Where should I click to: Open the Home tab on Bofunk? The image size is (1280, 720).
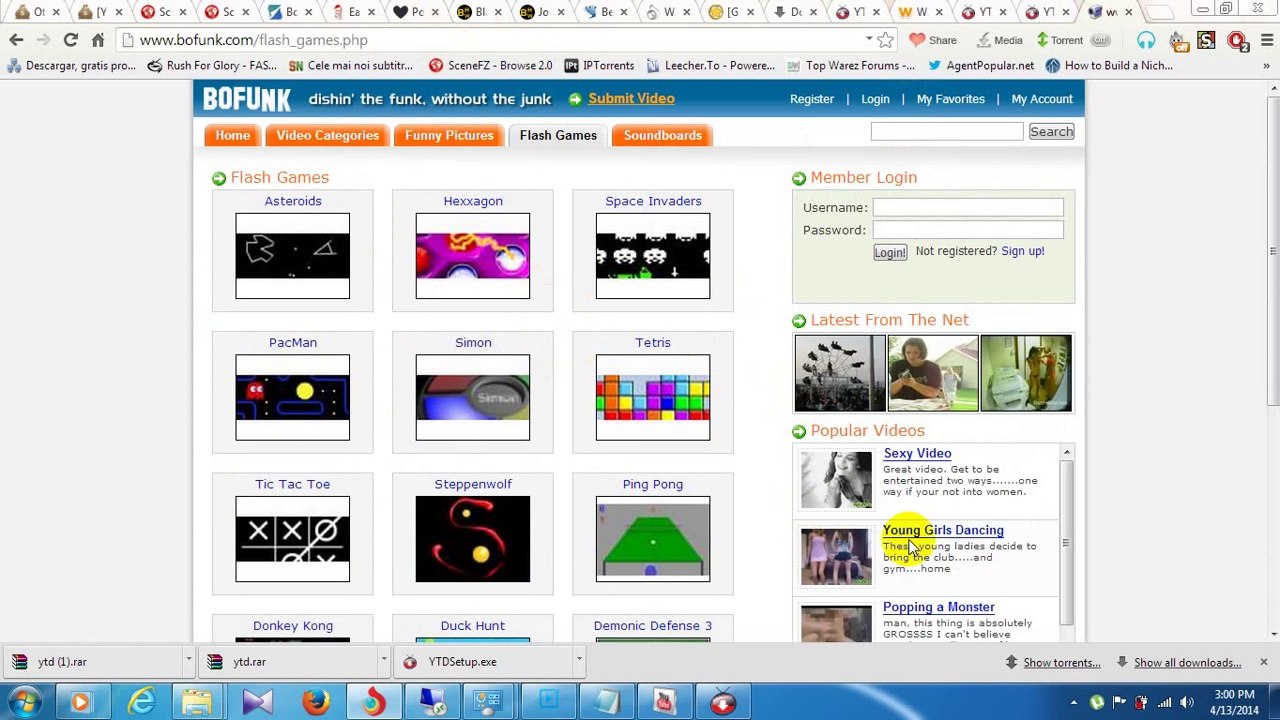tap(232, 135)
